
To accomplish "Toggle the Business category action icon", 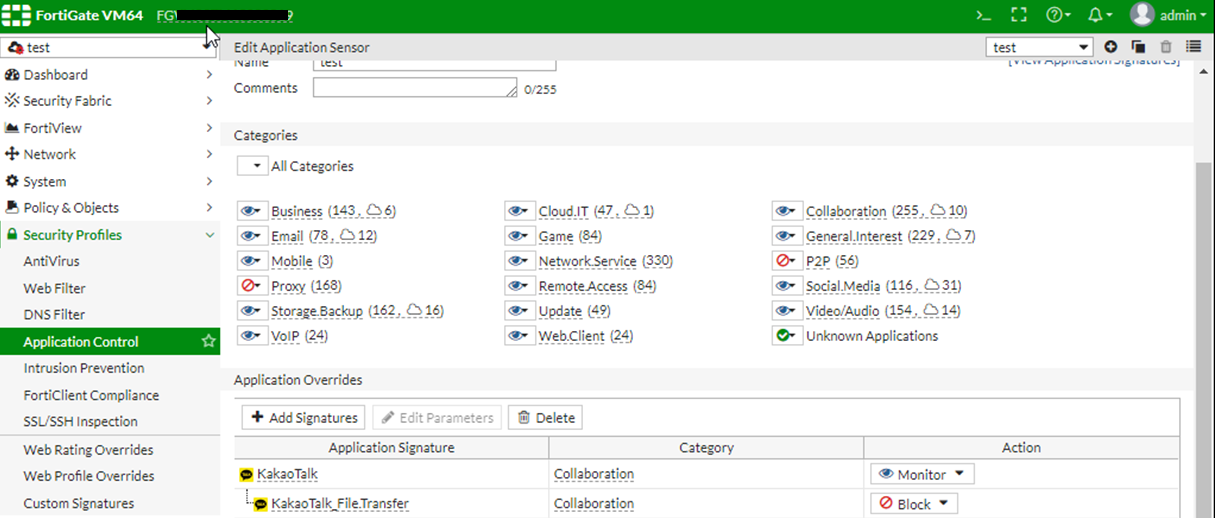I will tap(251, 211).
